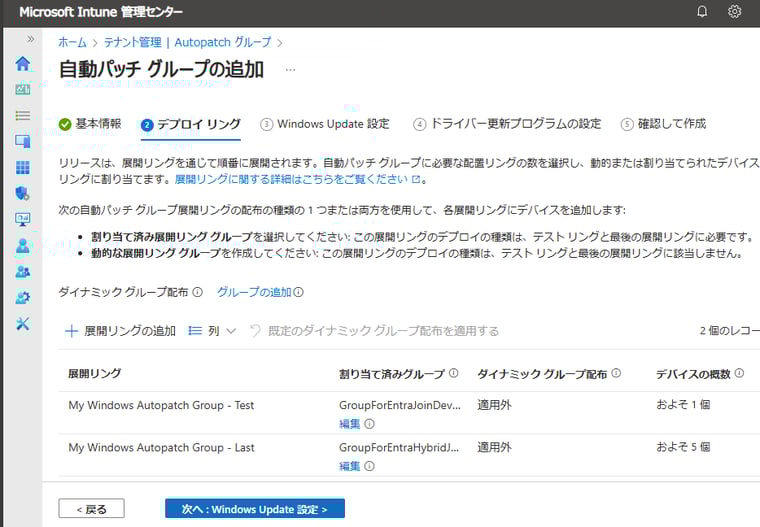This screenshot has height=527, width=760.
Task: Select デプロイ リング step tab
Action: (190, 125)
